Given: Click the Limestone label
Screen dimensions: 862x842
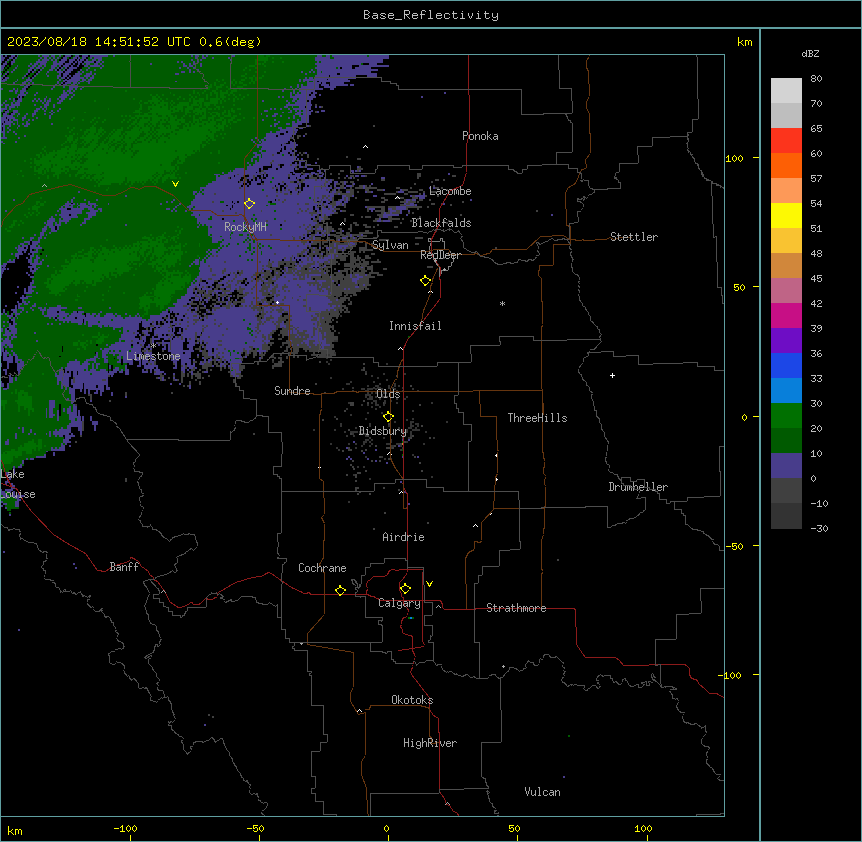Looking at the screenshot, I should 153,356.
